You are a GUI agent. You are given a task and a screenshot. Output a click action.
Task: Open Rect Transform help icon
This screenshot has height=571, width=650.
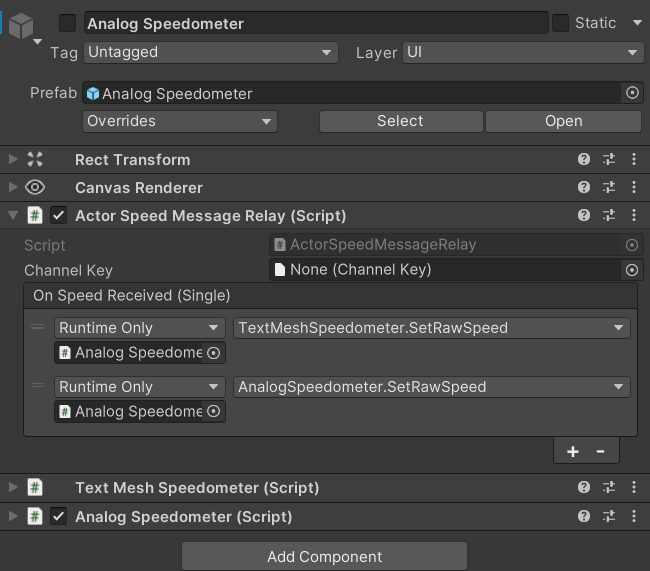pyautogui.click(x=584, y=159)
